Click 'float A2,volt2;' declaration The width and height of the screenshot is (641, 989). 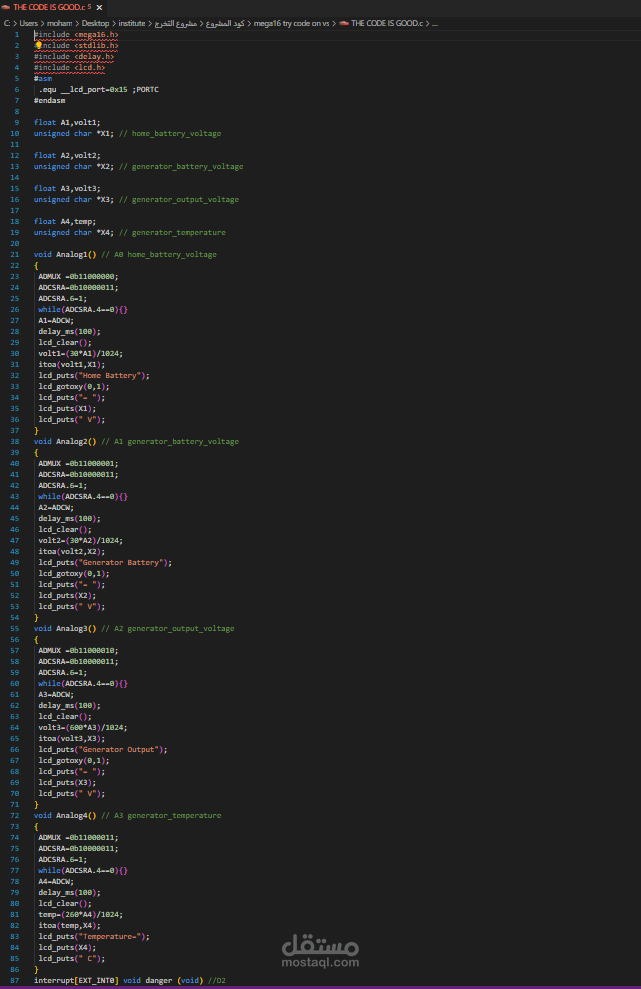click(67, 155)
